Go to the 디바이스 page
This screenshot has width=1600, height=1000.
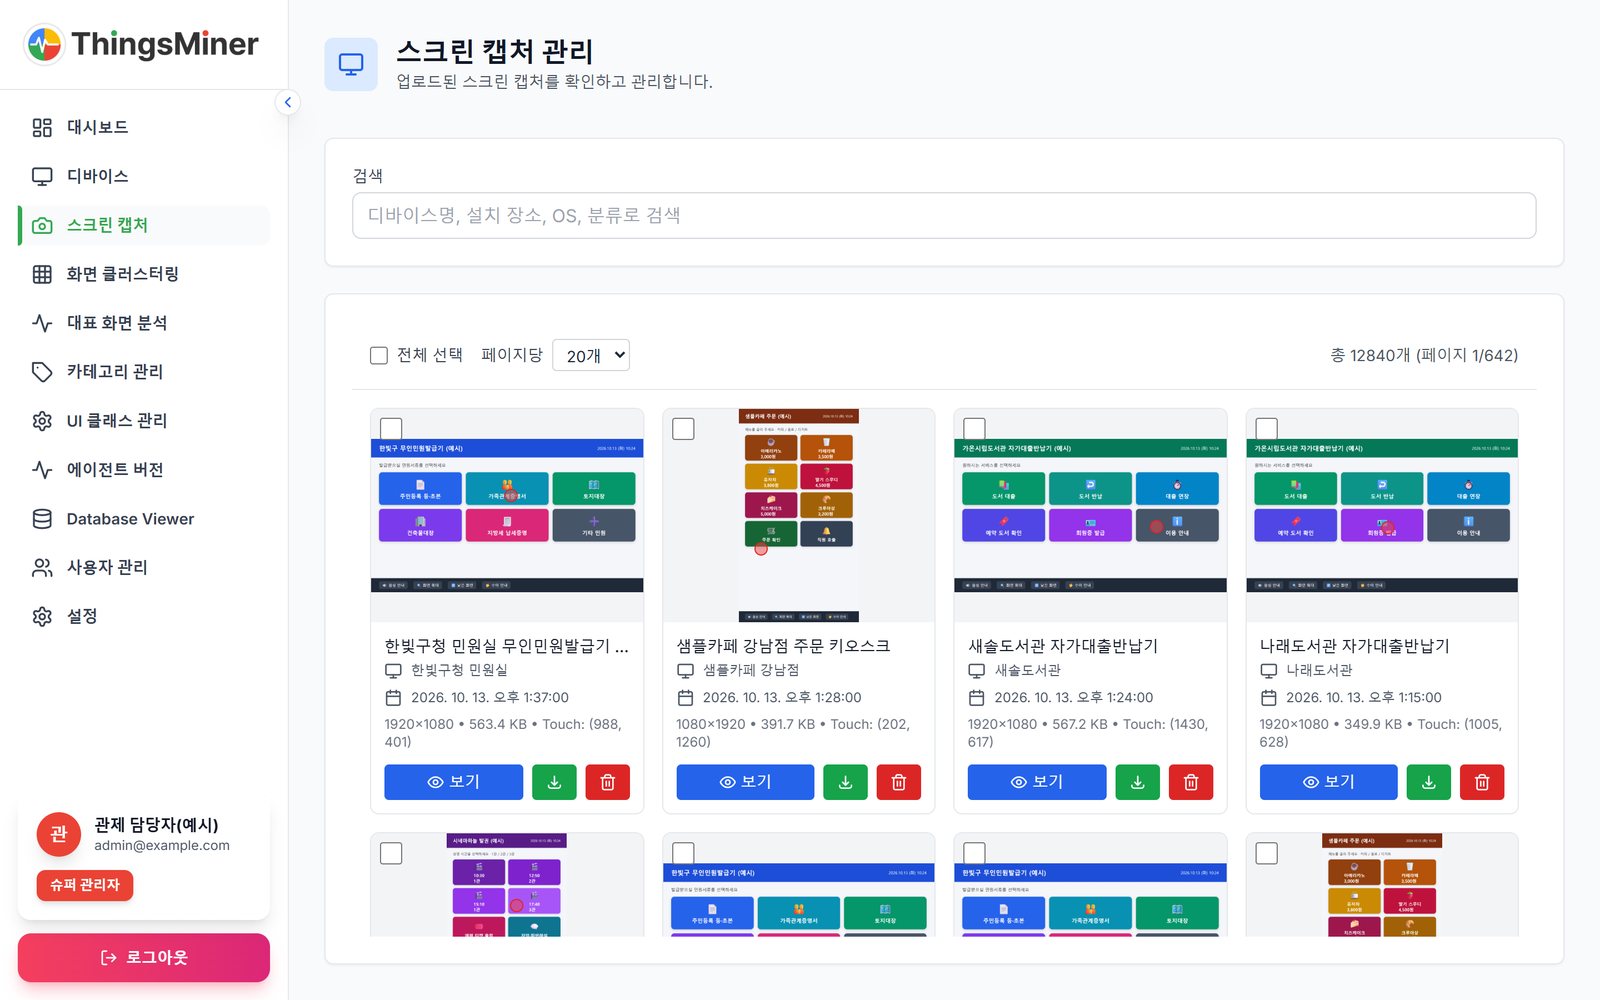pyautogui.click(x=144, y=176)
